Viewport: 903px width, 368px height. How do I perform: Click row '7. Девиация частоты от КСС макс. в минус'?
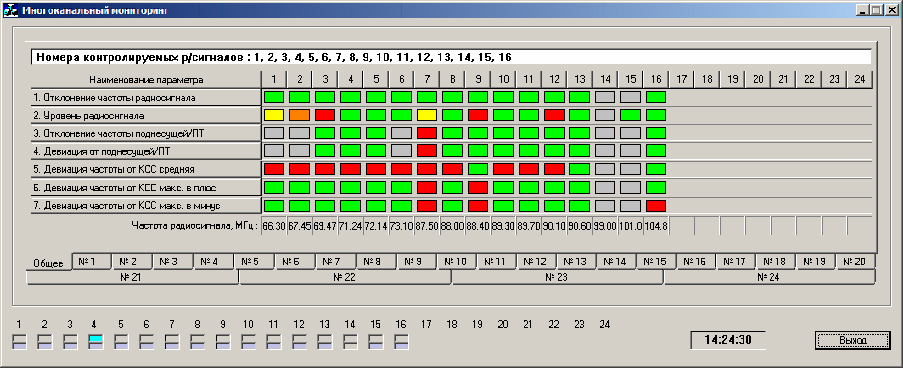click(146, 206)
